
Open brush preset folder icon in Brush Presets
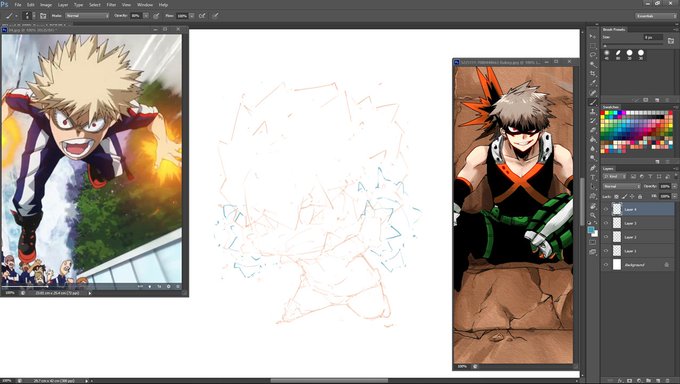pos(671,40)
